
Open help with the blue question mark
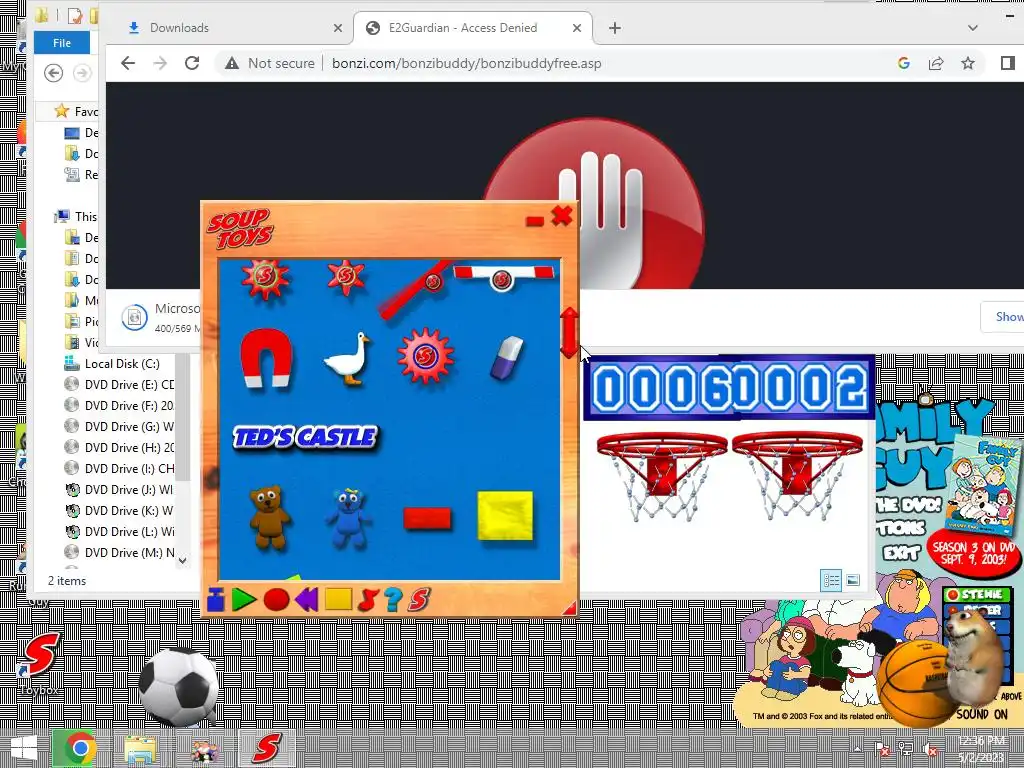[393, 600]
